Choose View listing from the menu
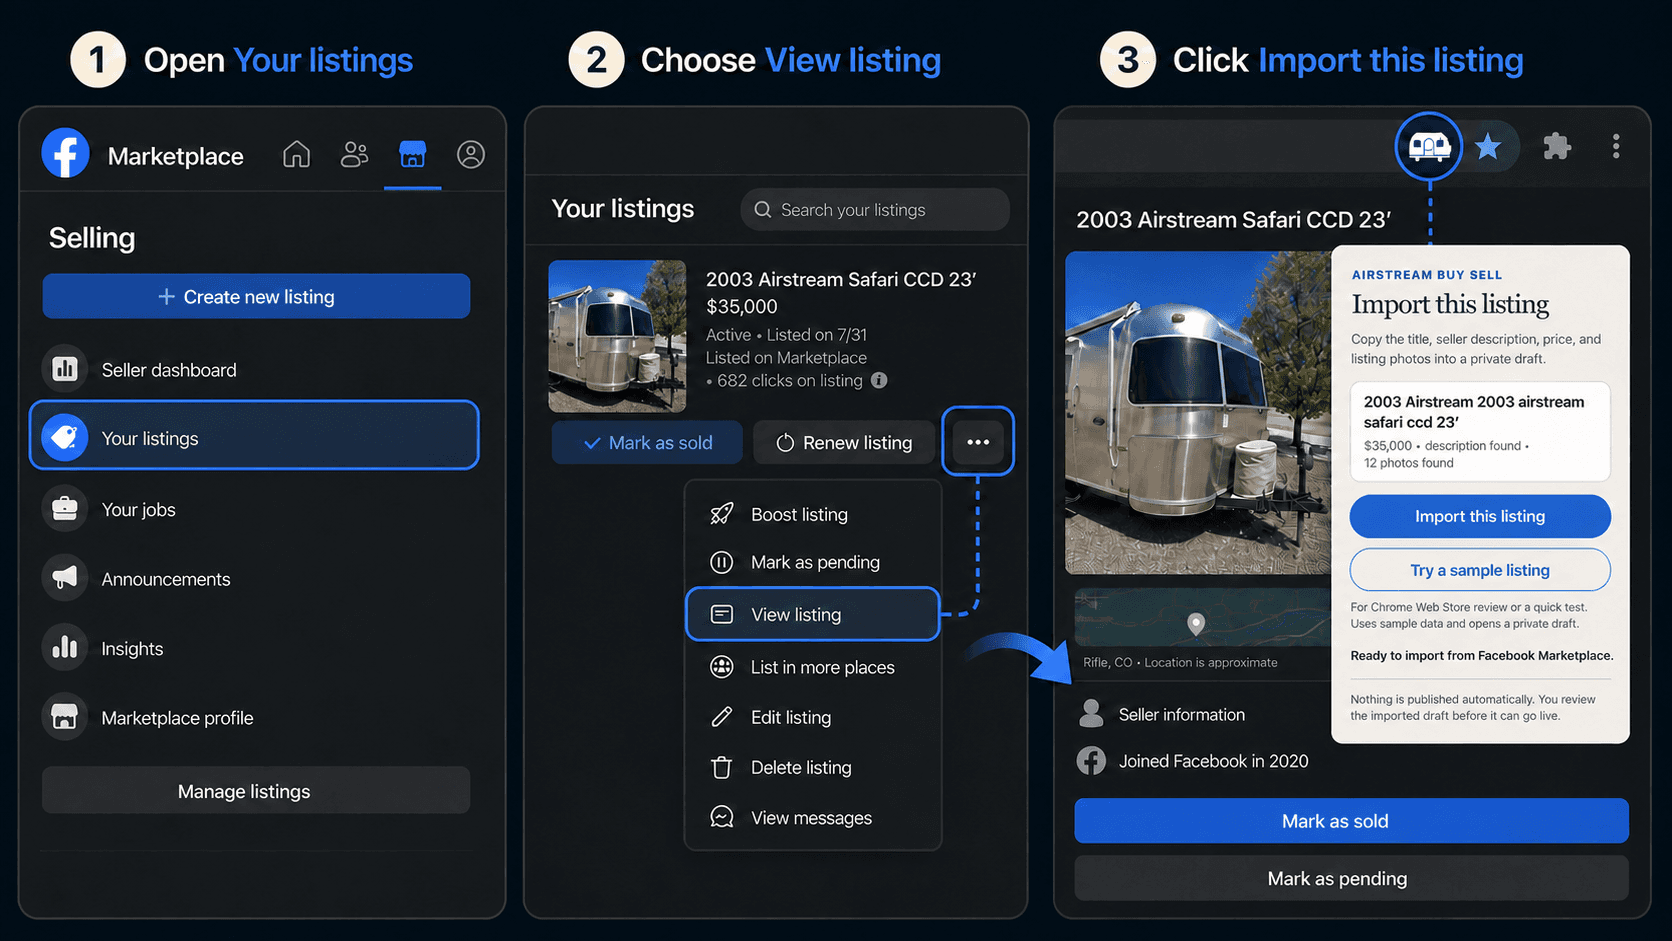 pos(813,614)
